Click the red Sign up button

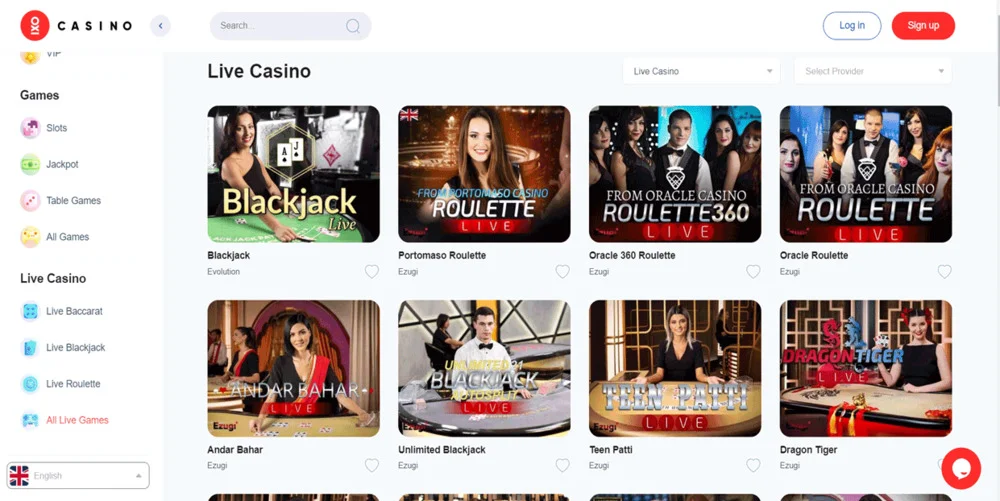pos(923,25)
